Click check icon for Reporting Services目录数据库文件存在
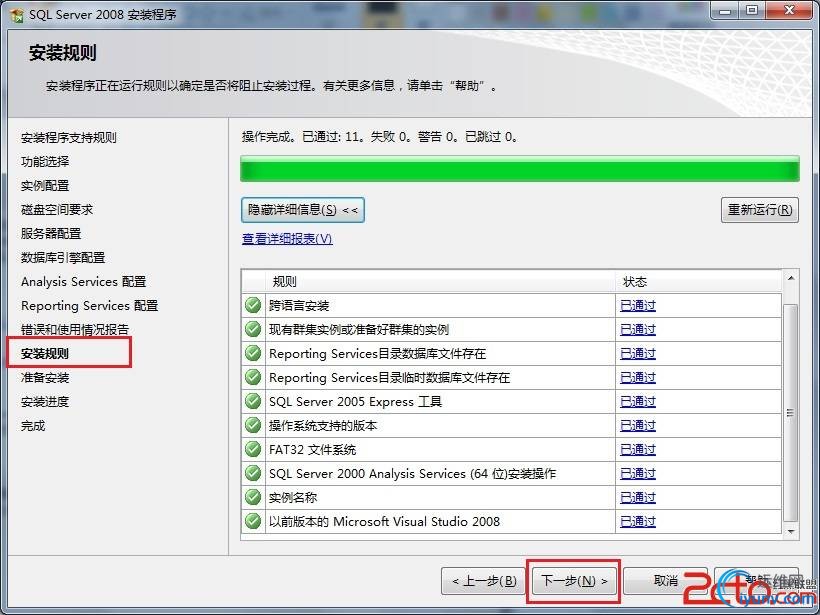 click(x=253, y=353)
